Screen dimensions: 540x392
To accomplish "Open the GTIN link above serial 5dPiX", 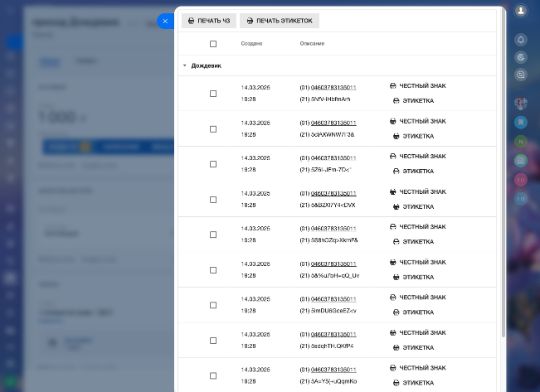I will tap(333, 123).
